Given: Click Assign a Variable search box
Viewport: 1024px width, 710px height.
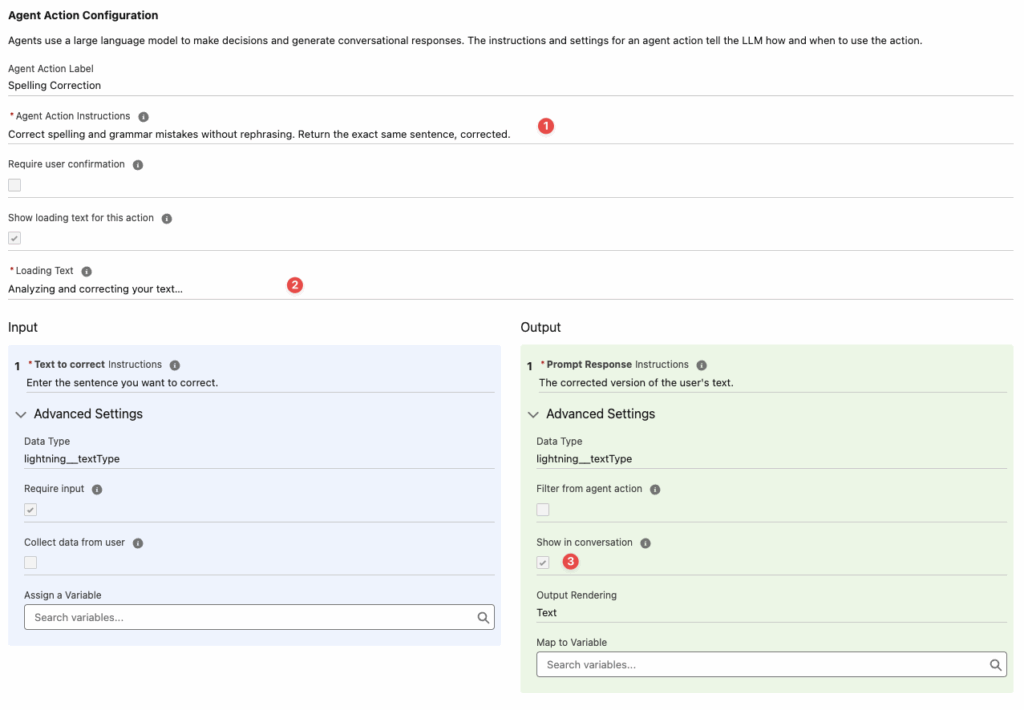Looking at the screenshot, I should point(259,618).
